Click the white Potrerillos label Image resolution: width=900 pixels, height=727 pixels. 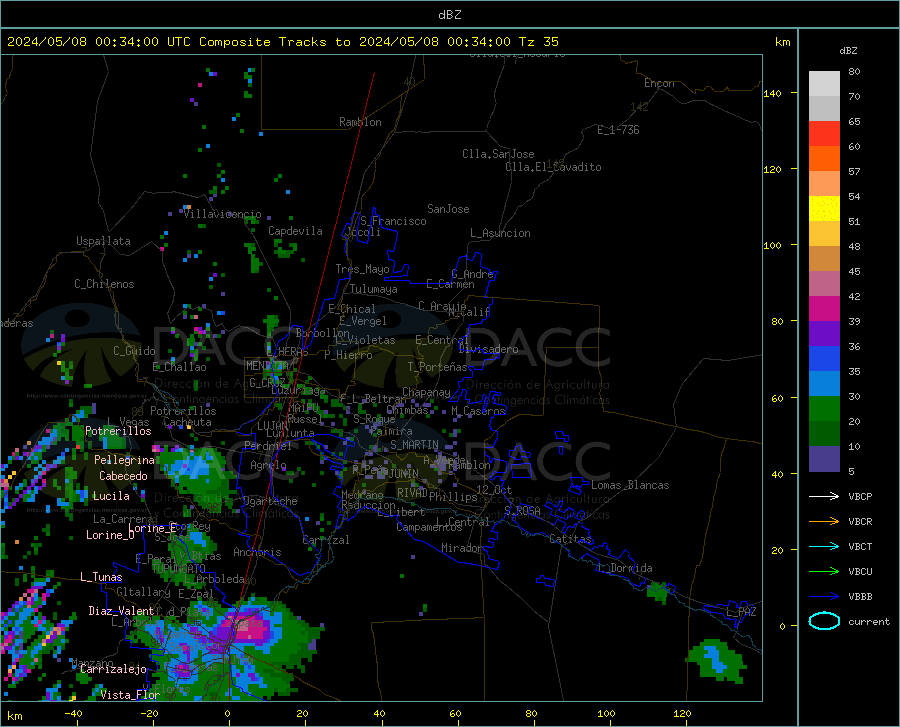118,431
